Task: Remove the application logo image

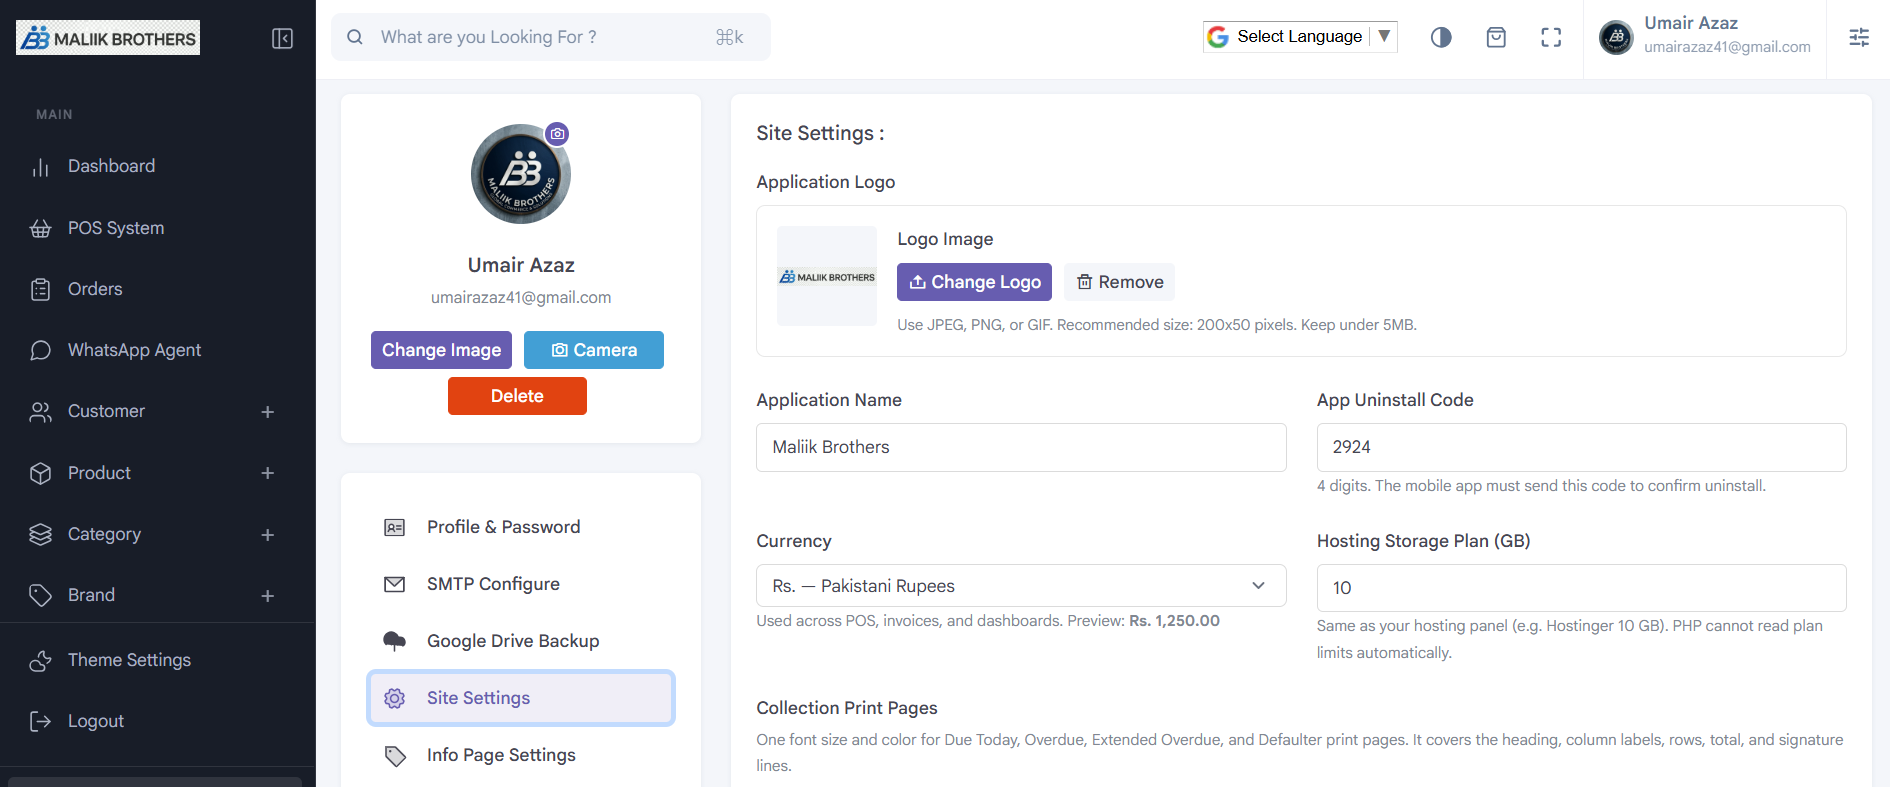Action: pyautogui.click(x=1119, y=282)
